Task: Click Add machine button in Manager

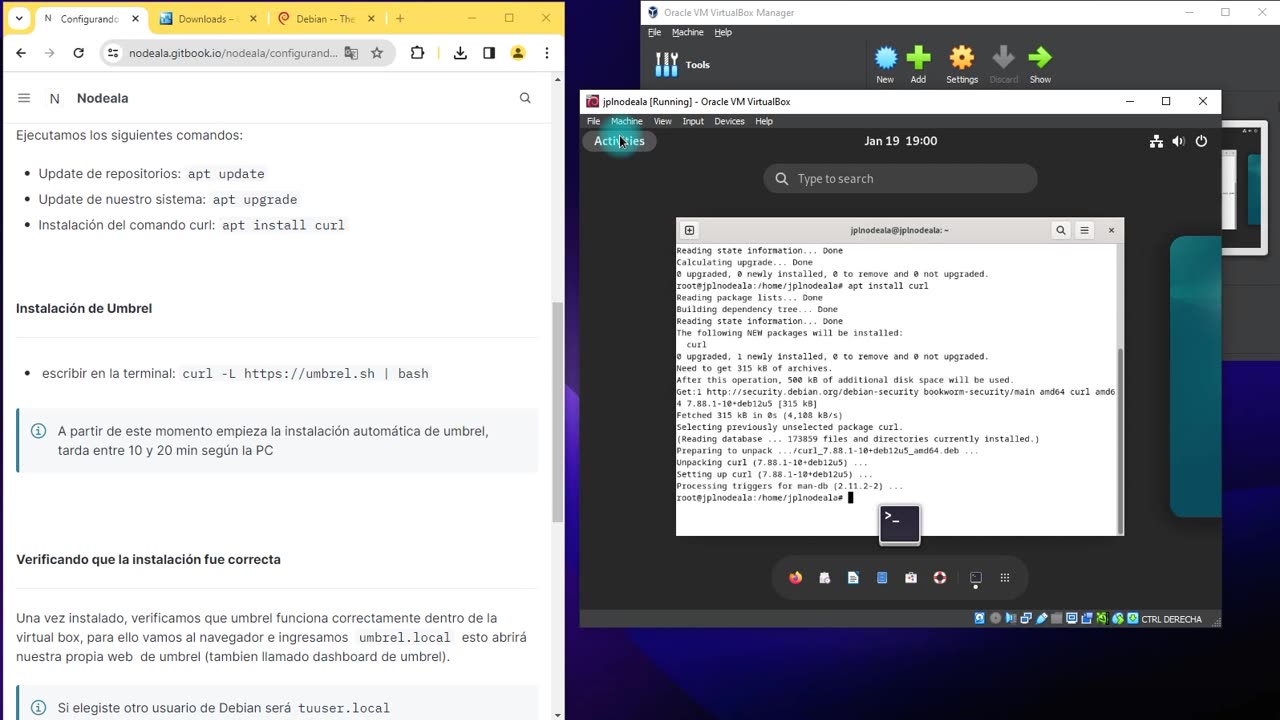Action: click(x=918, y=64)
